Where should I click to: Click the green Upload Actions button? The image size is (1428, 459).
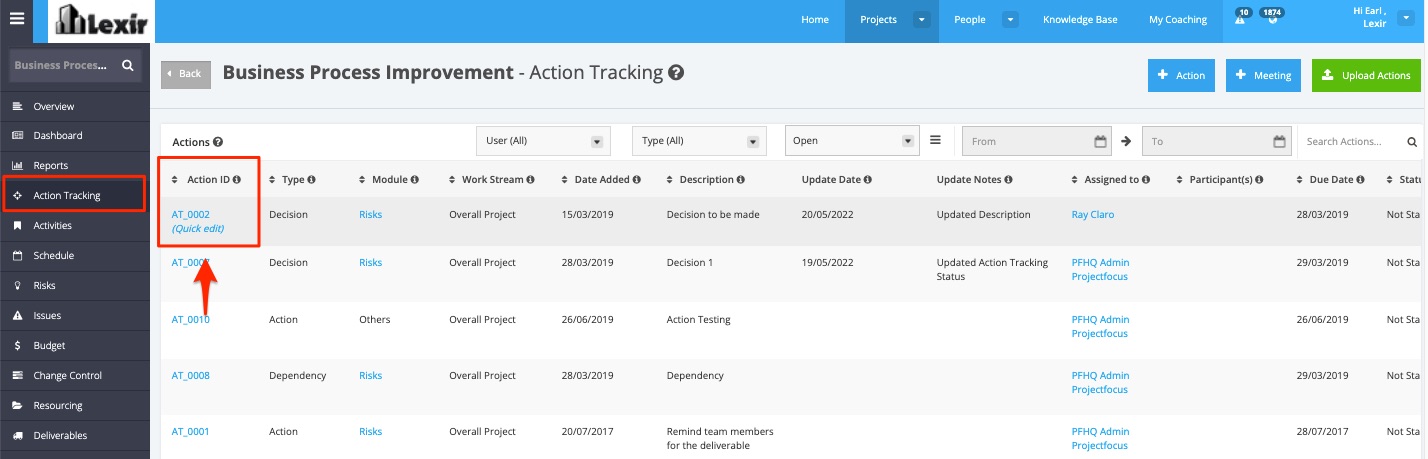coord(1366,75)
